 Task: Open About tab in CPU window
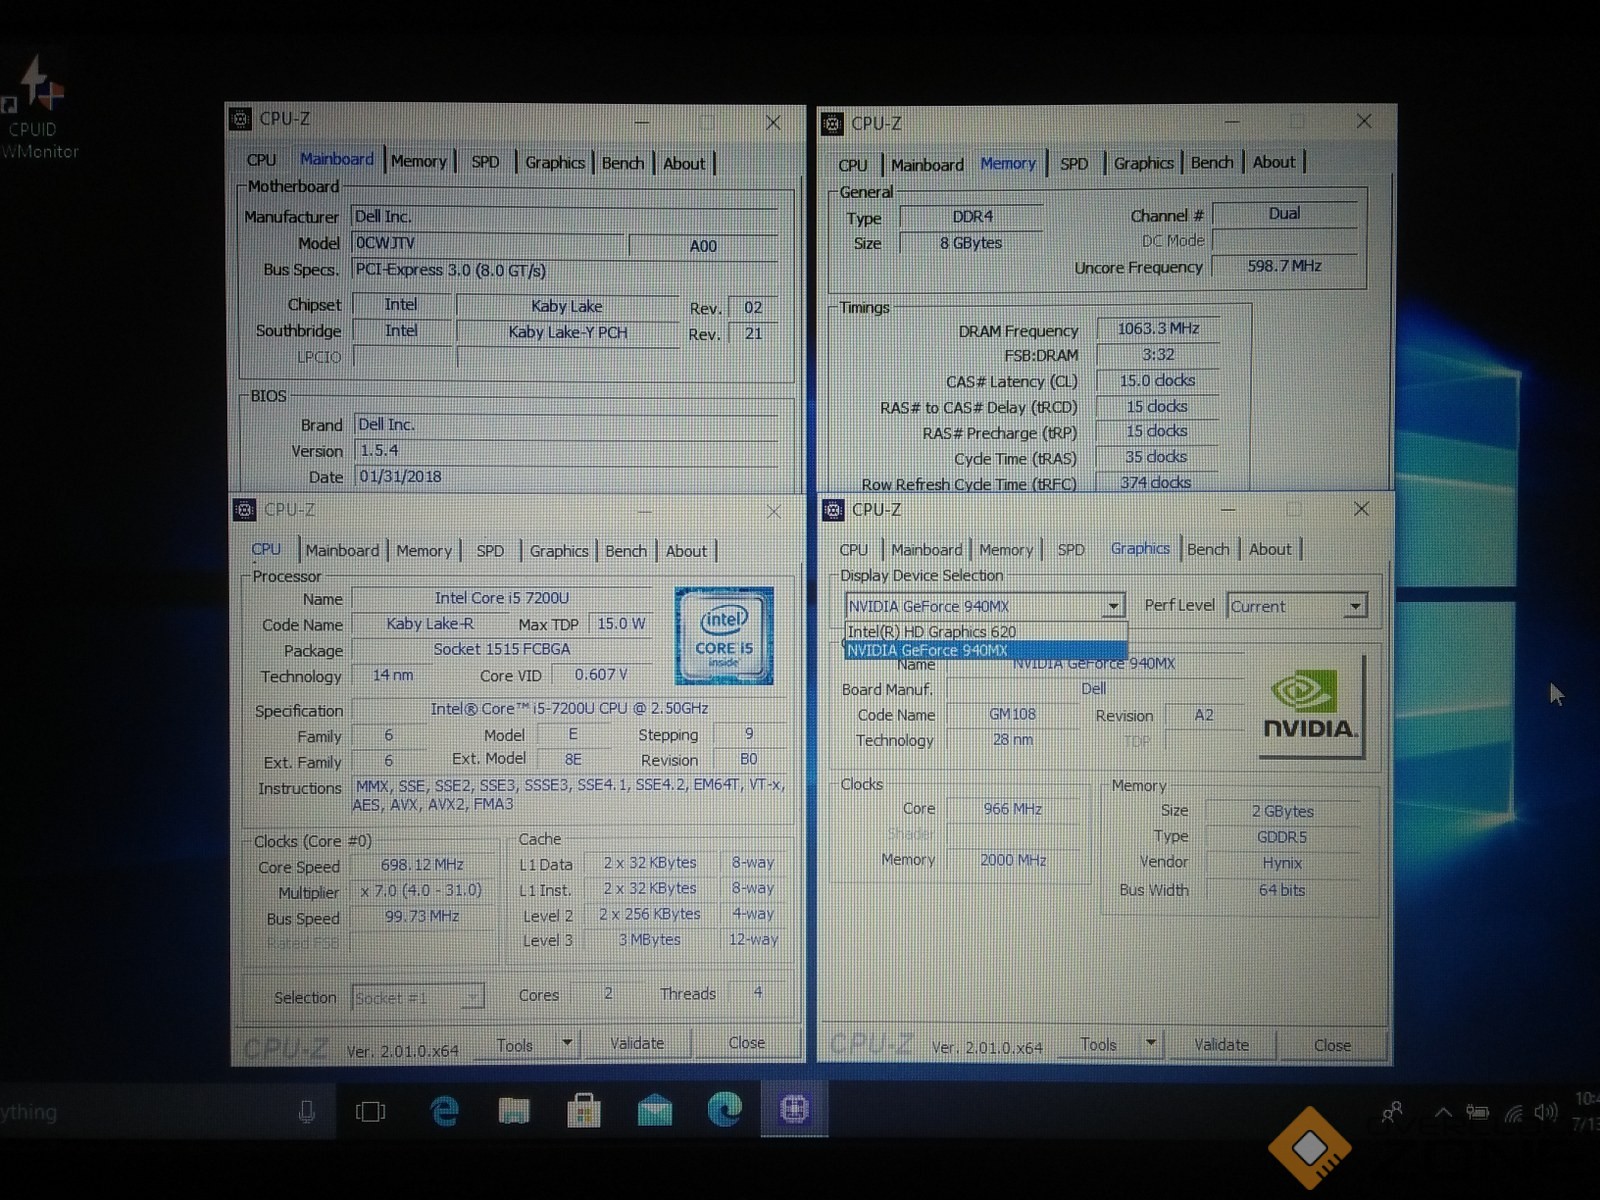click(x=686, y=551)
